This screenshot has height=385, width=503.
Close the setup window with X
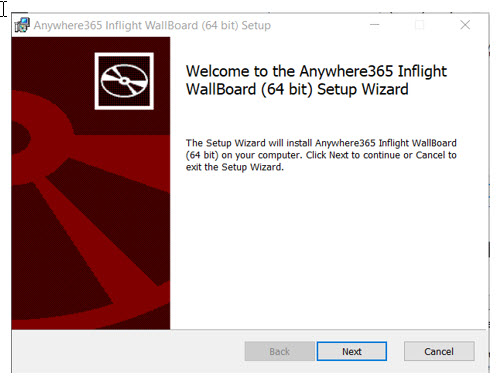coord(465,25)
